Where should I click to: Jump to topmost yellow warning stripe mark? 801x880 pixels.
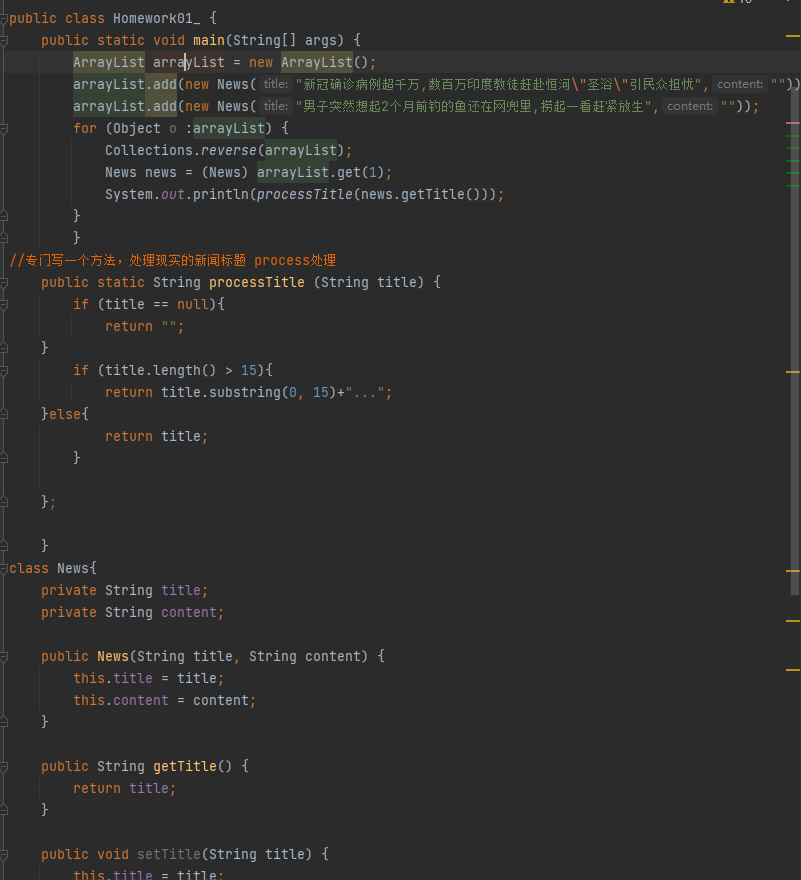793,36
